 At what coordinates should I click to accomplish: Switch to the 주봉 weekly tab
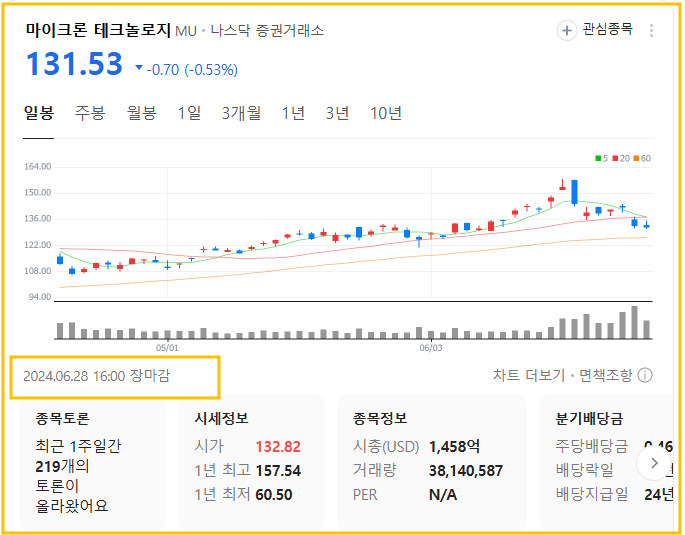[x=90, y=113]
